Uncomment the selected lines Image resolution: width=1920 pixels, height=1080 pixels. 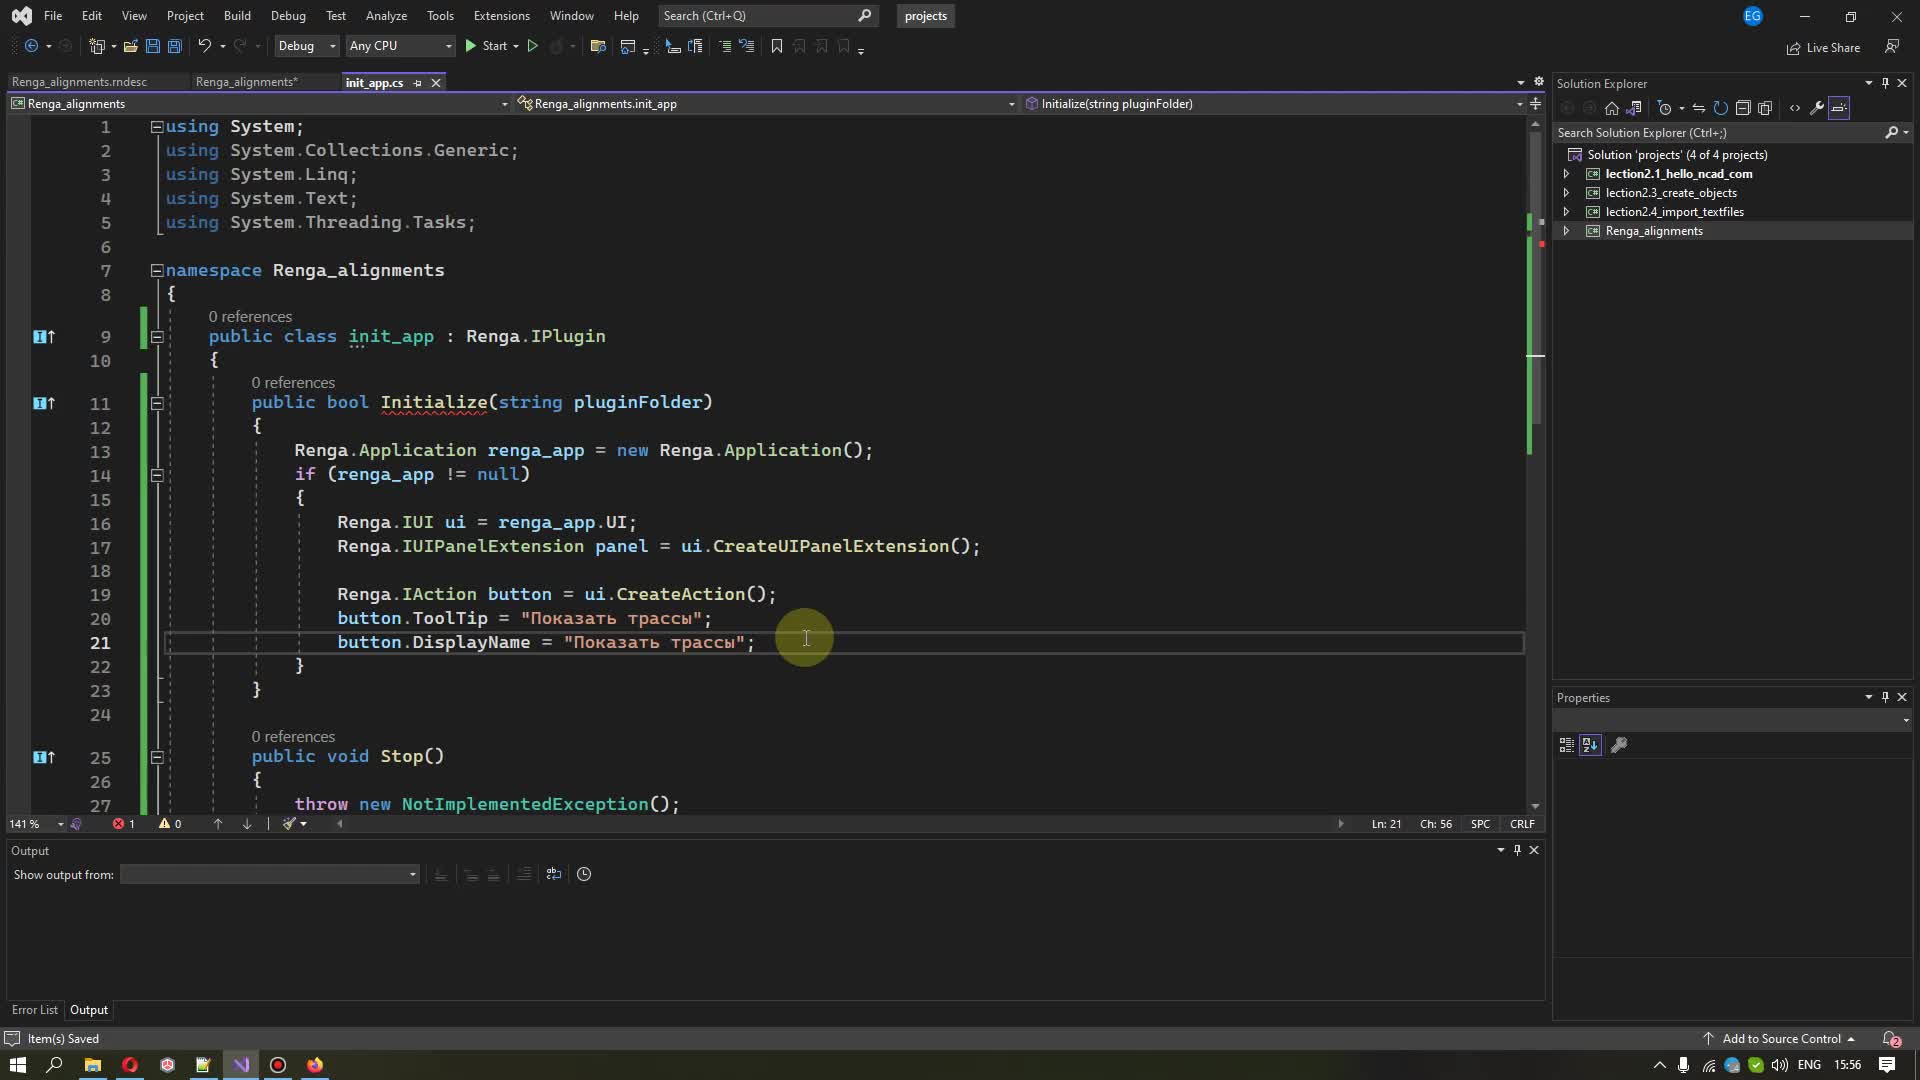point(746,46)
